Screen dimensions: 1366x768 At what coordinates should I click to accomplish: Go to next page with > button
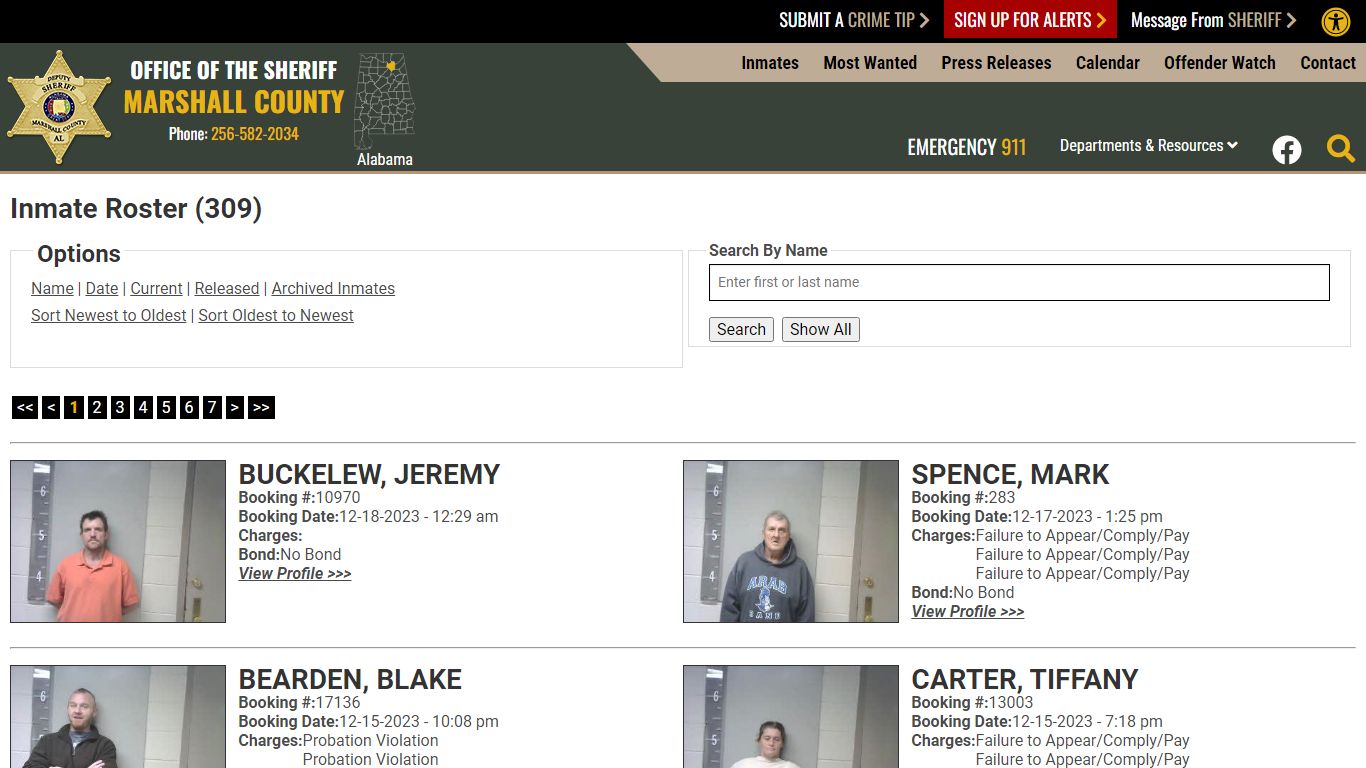coord(235,407)
